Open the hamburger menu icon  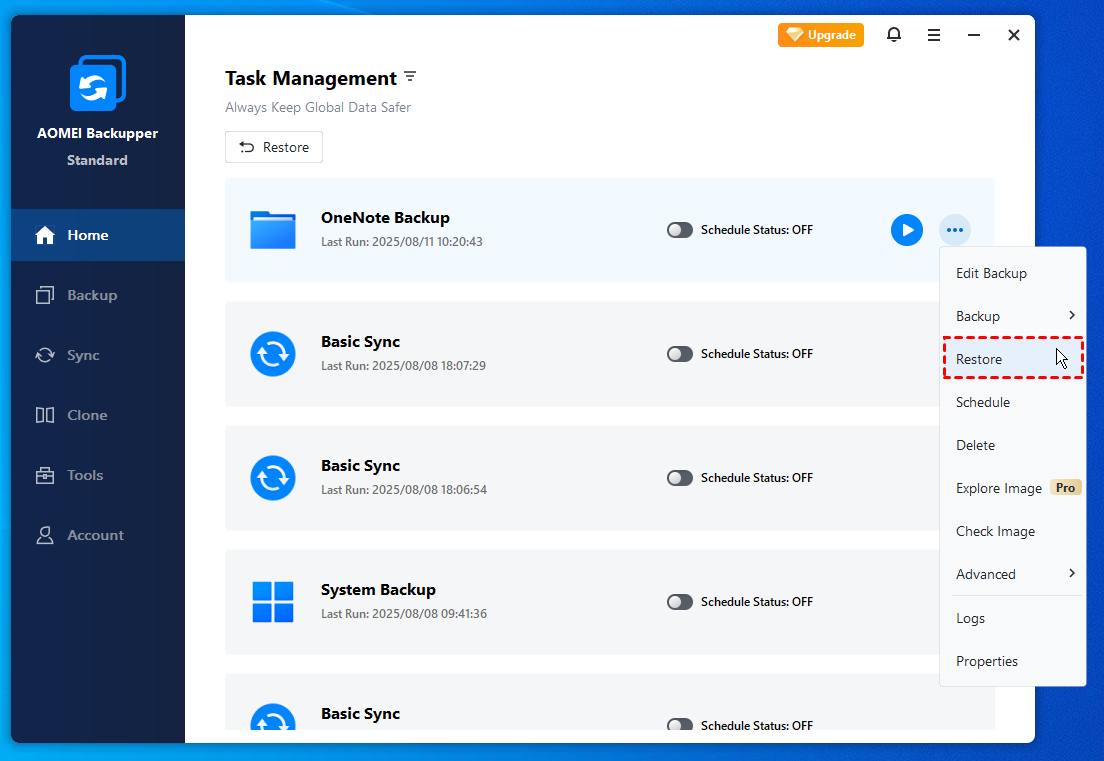tap(934, 35)
